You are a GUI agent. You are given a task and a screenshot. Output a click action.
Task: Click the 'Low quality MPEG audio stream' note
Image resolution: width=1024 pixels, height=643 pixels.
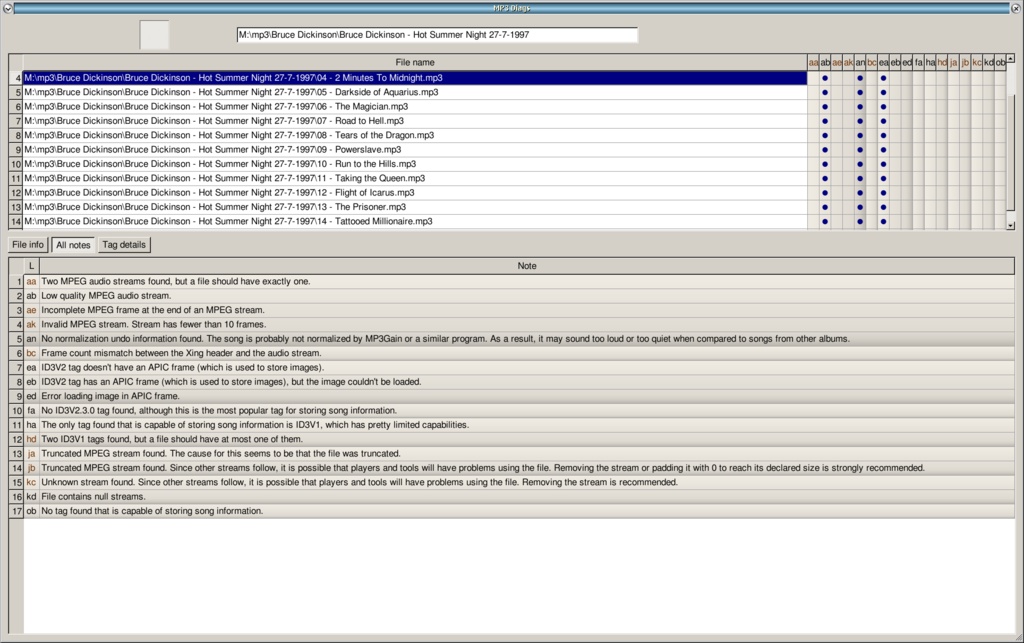106,296
